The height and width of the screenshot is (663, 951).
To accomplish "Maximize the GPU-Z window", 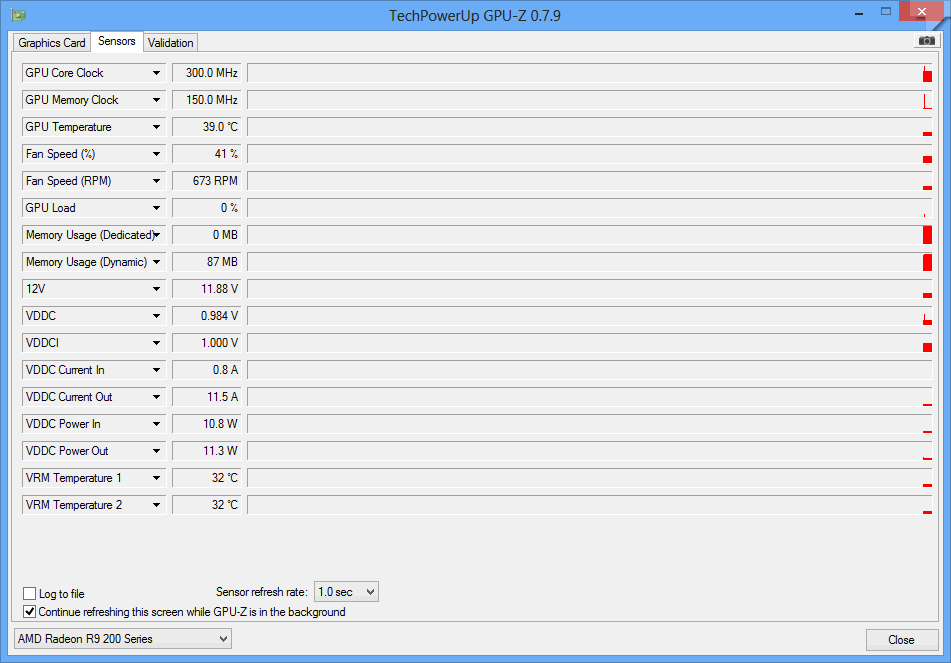I will coord(885,12).
